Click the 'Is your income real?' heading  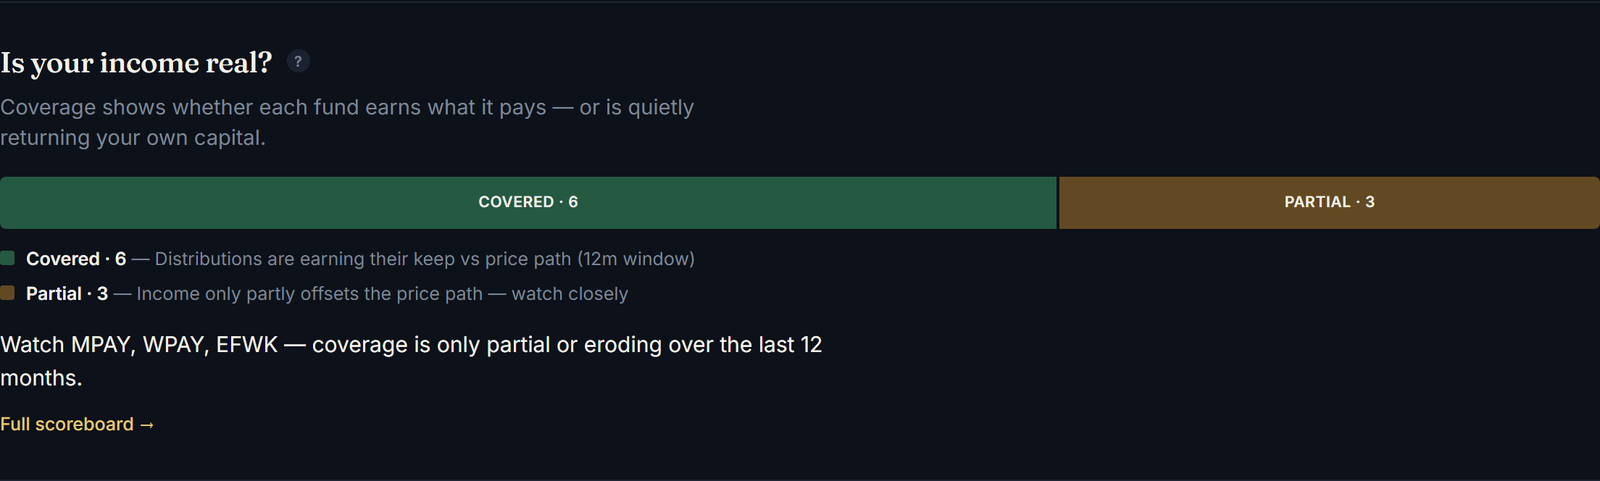coord(136,62)
